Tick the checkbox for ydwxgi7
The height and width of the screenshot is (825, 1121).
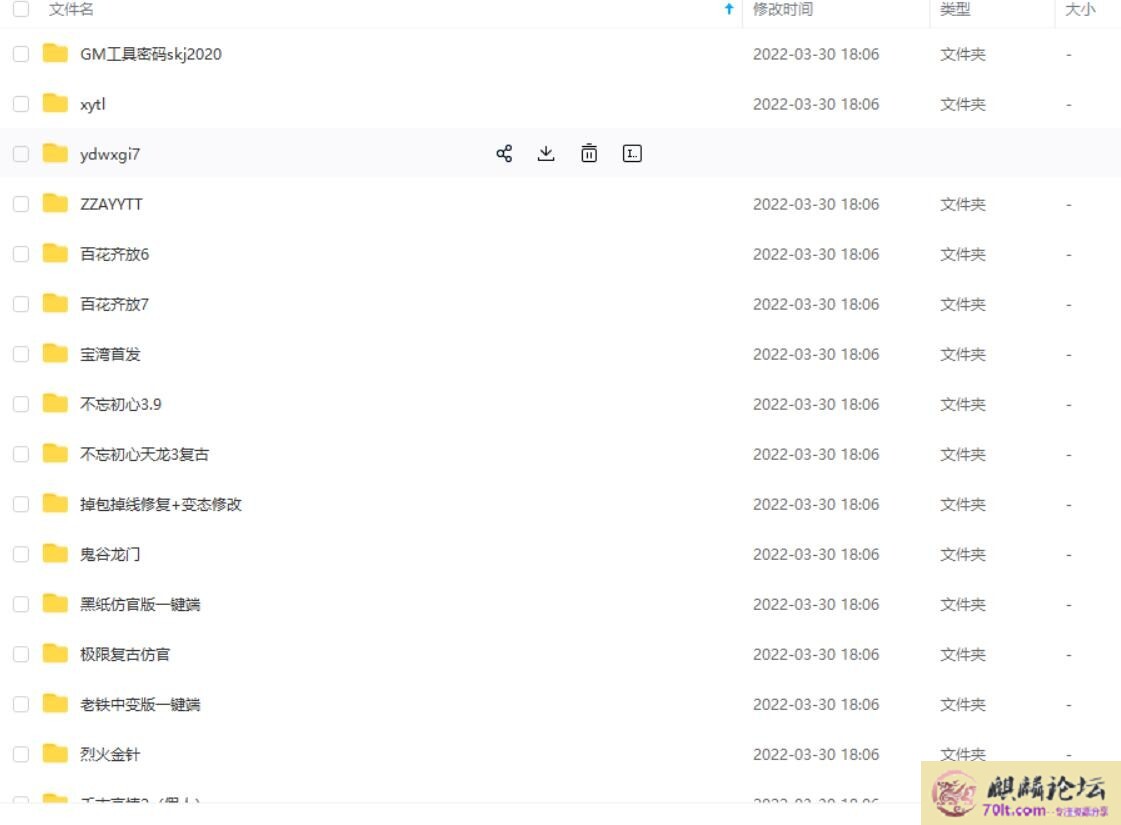point(21,154)
